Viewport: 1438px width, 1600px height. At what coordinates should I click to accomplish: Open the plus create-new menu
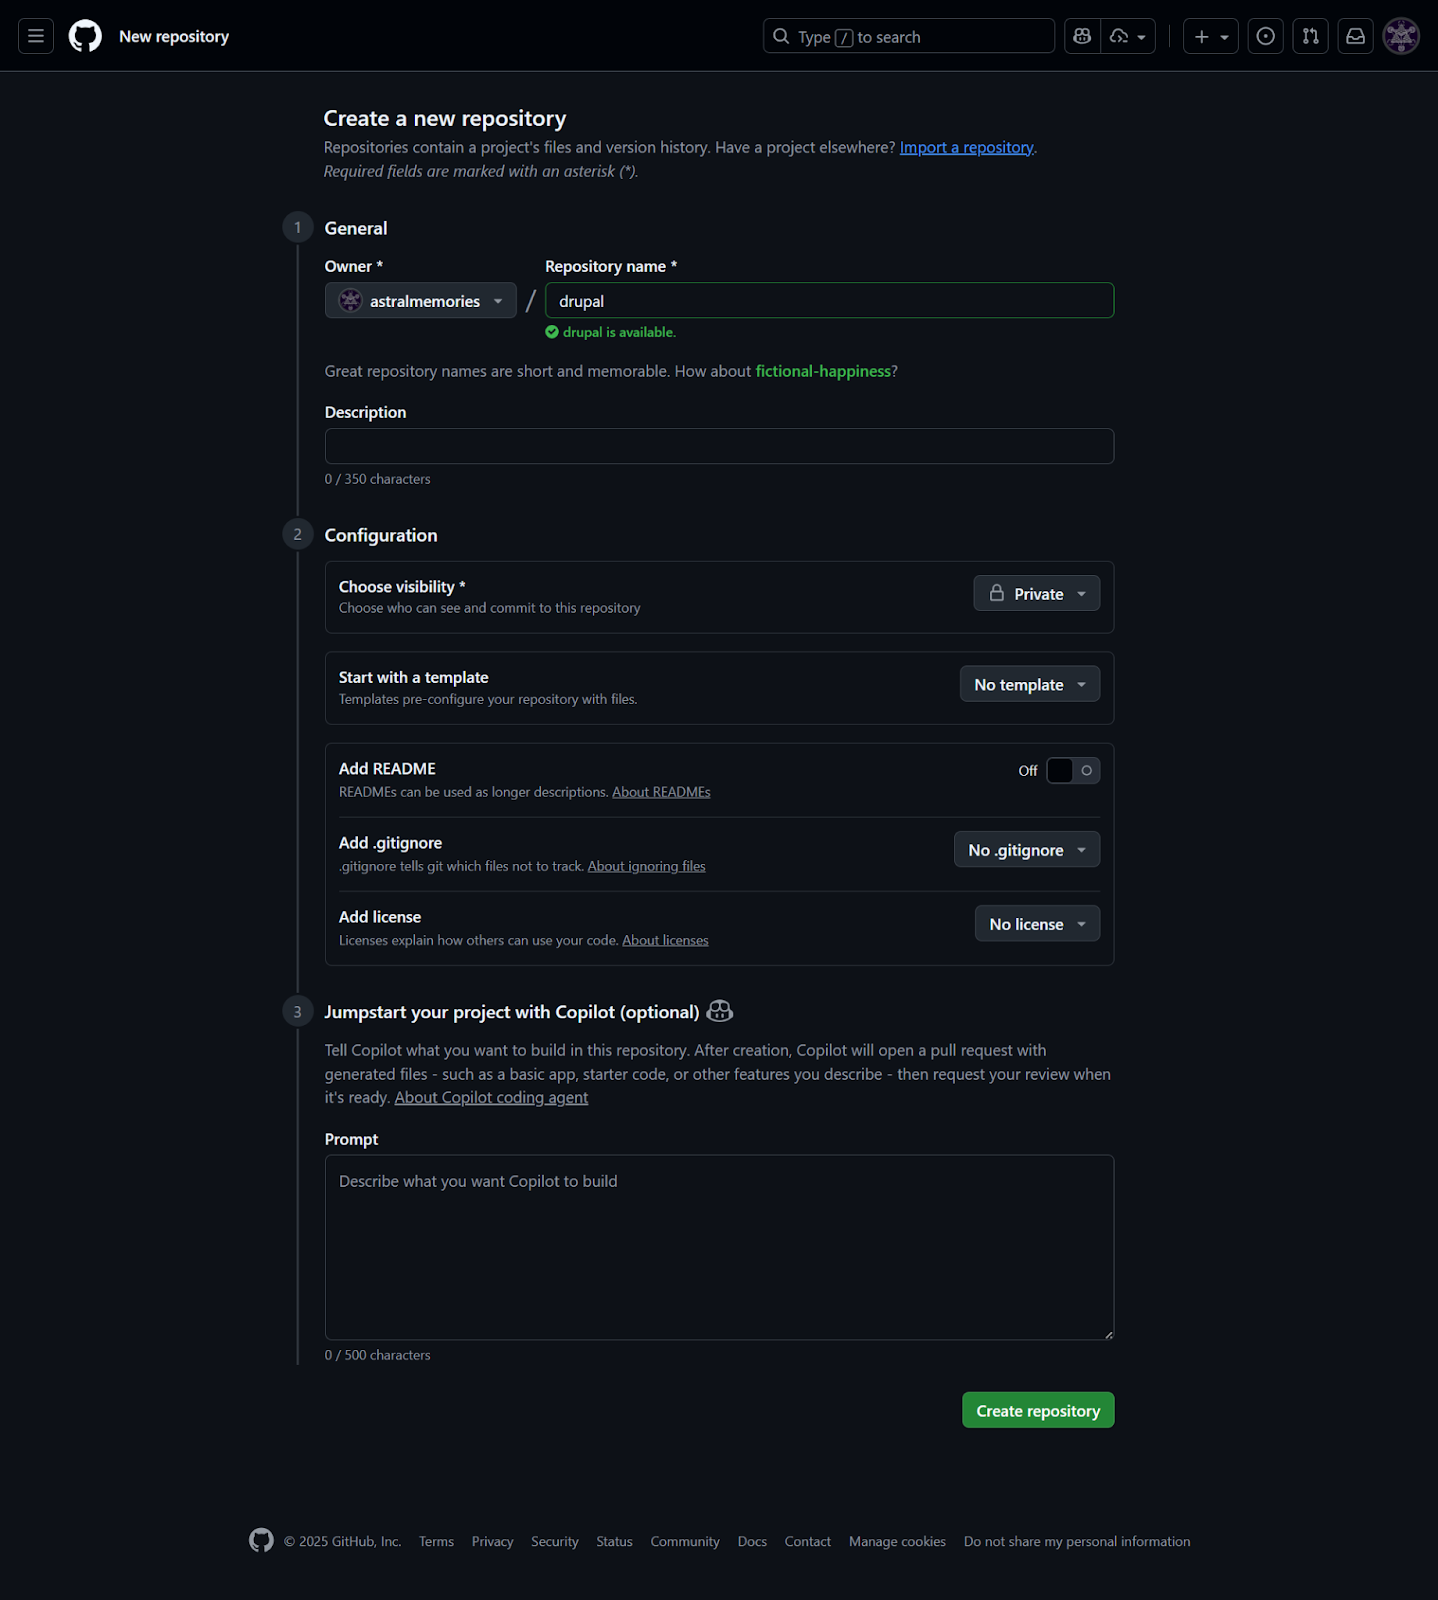coord(1210,37)
